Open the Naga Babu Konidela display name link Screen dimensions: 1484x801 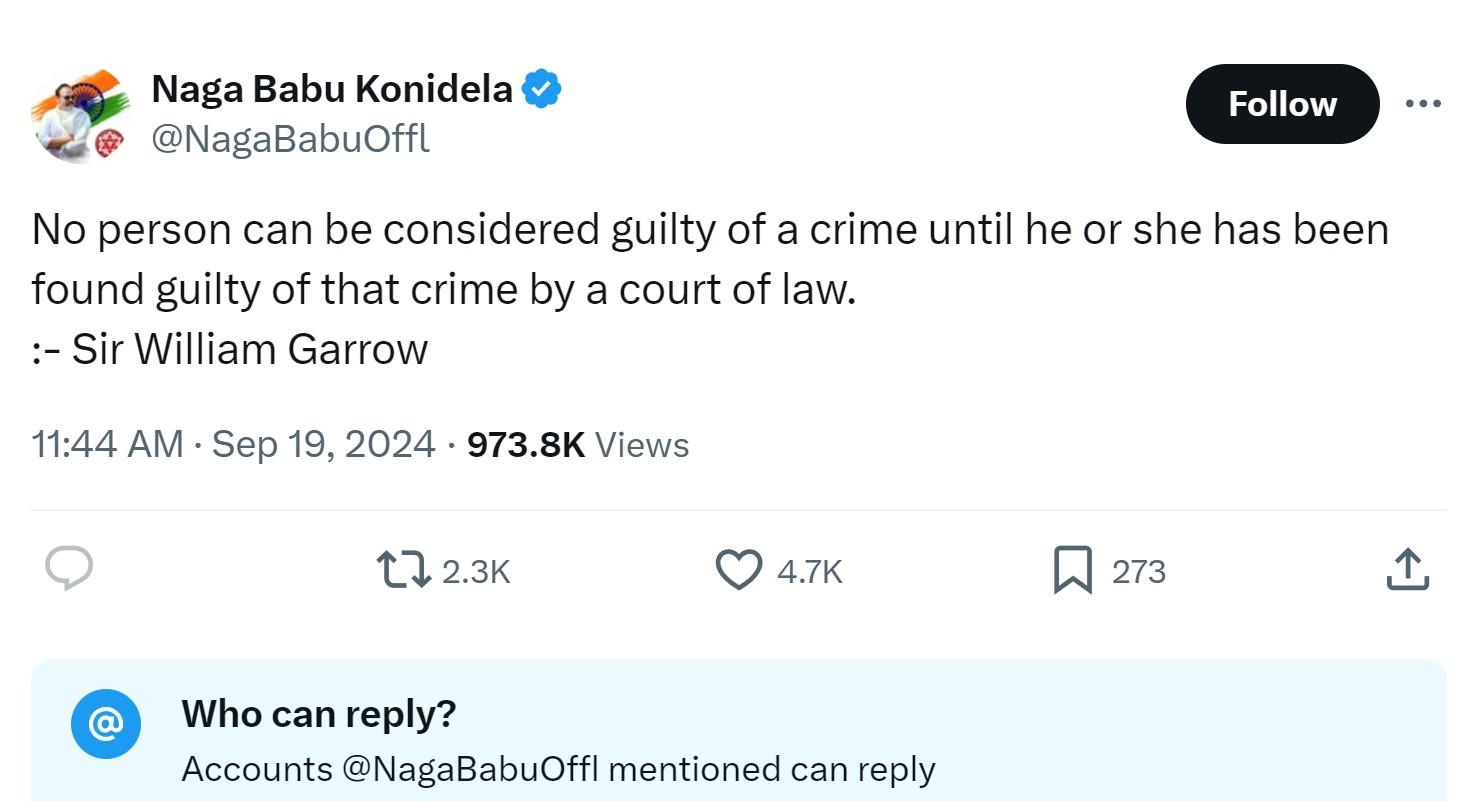click(x=332, y=90)
